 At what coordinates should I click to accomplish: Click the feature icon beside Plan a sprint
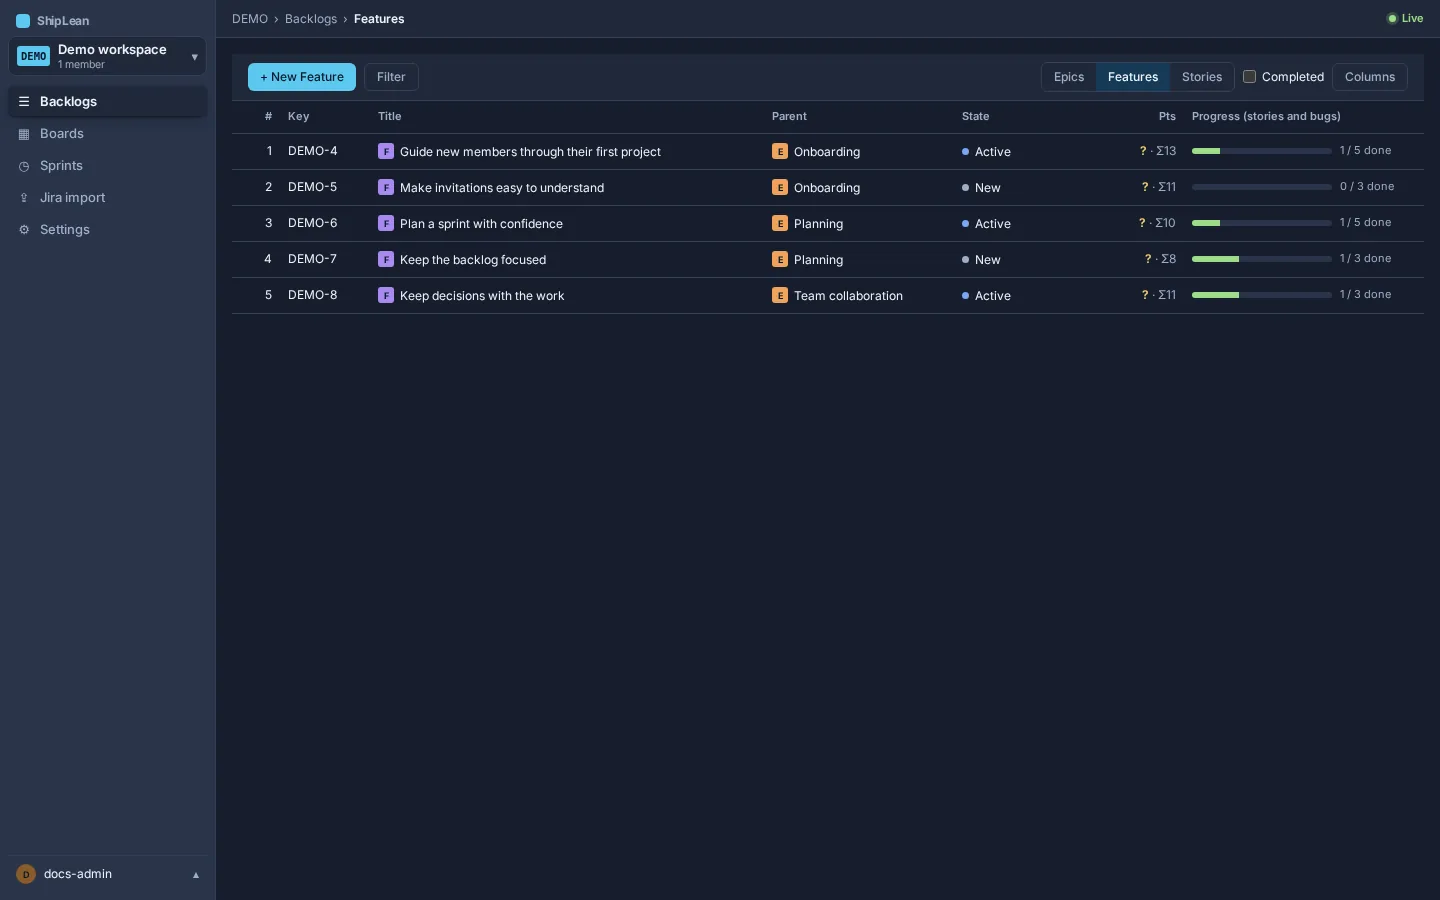[386, 223]
